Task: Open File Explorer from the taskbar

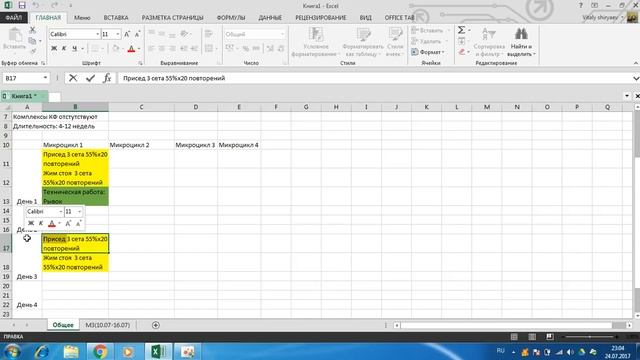Action: (x=71, y=351)
